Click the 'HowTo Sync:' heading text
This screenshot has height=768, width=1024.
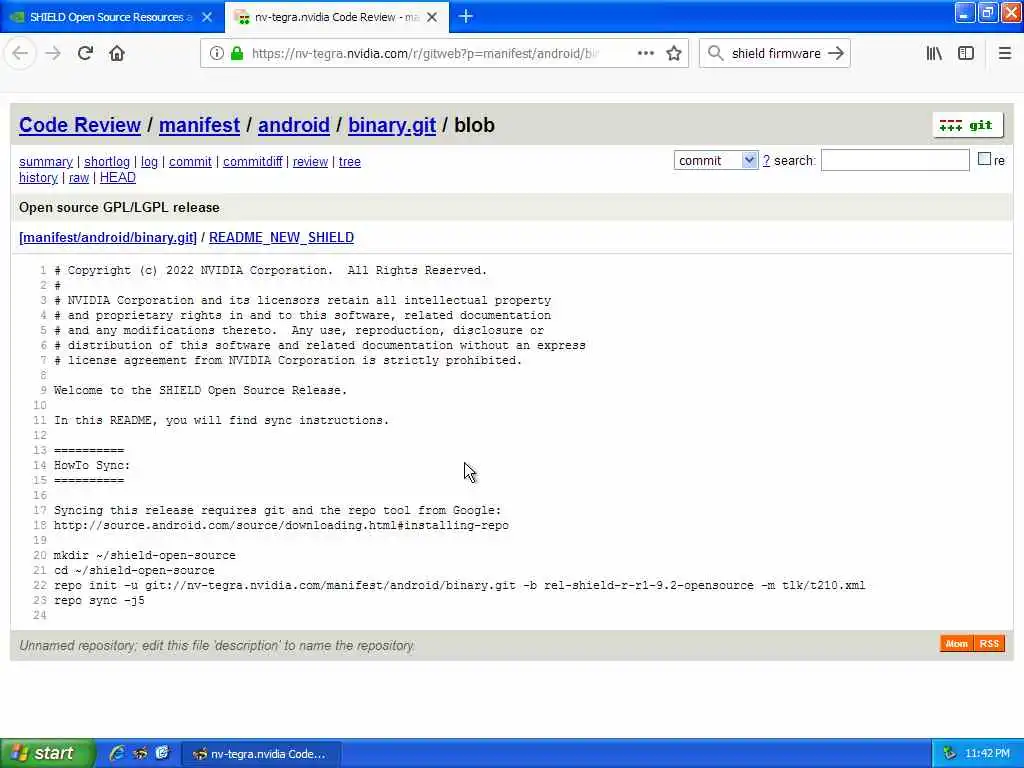tap(92, 465)
